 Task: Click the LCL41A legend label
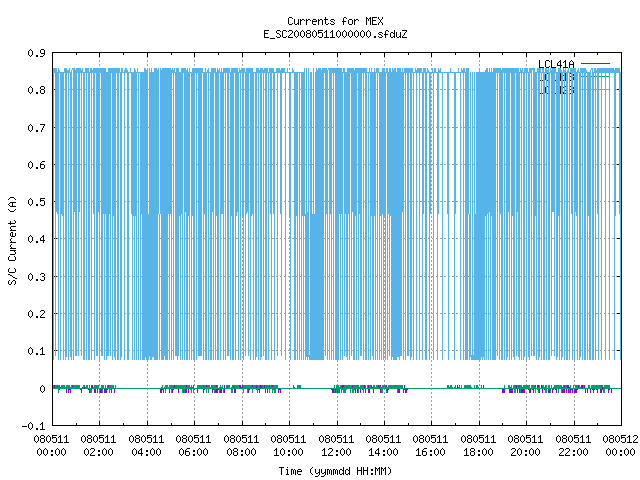tap(556, 64)
